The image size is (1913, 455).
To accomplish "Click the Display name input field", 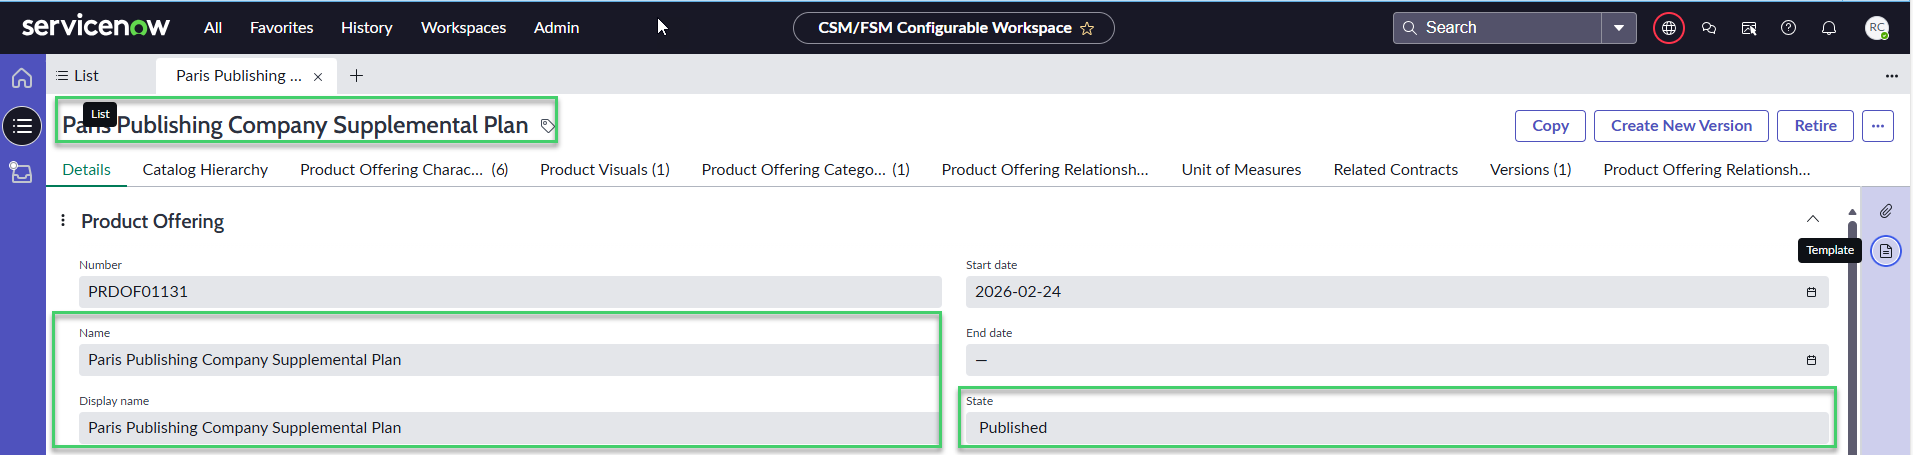I will 508,428.
